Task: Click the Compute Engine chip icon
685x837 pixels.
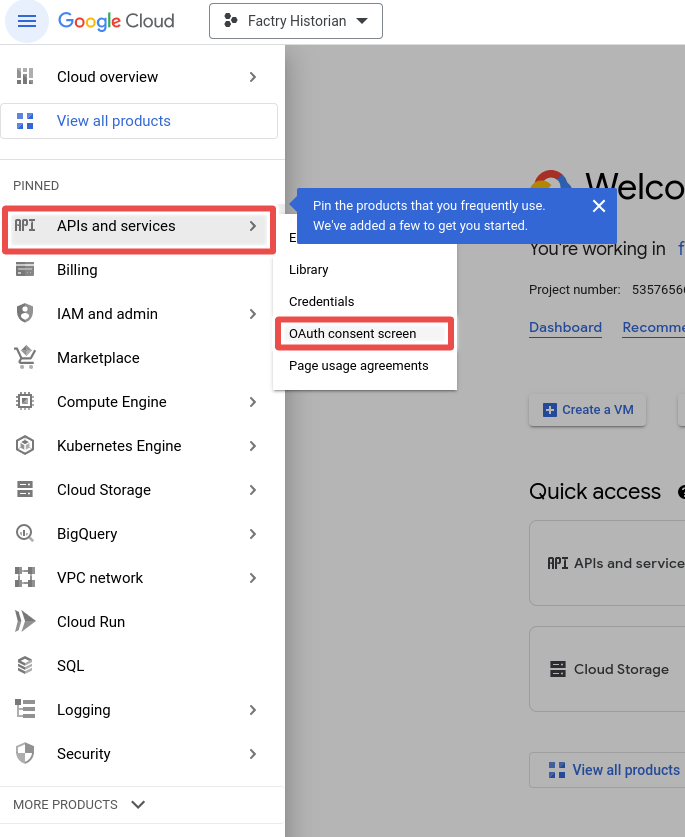Action: click(x=25, y=401)
